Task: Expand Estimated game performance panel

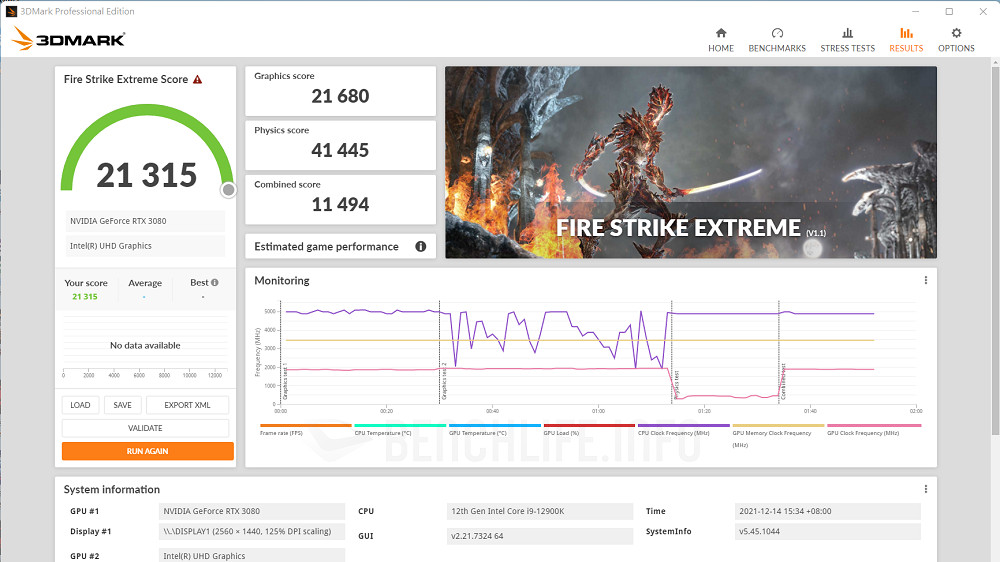Action: pyautogui.click(x=341, y=246)
